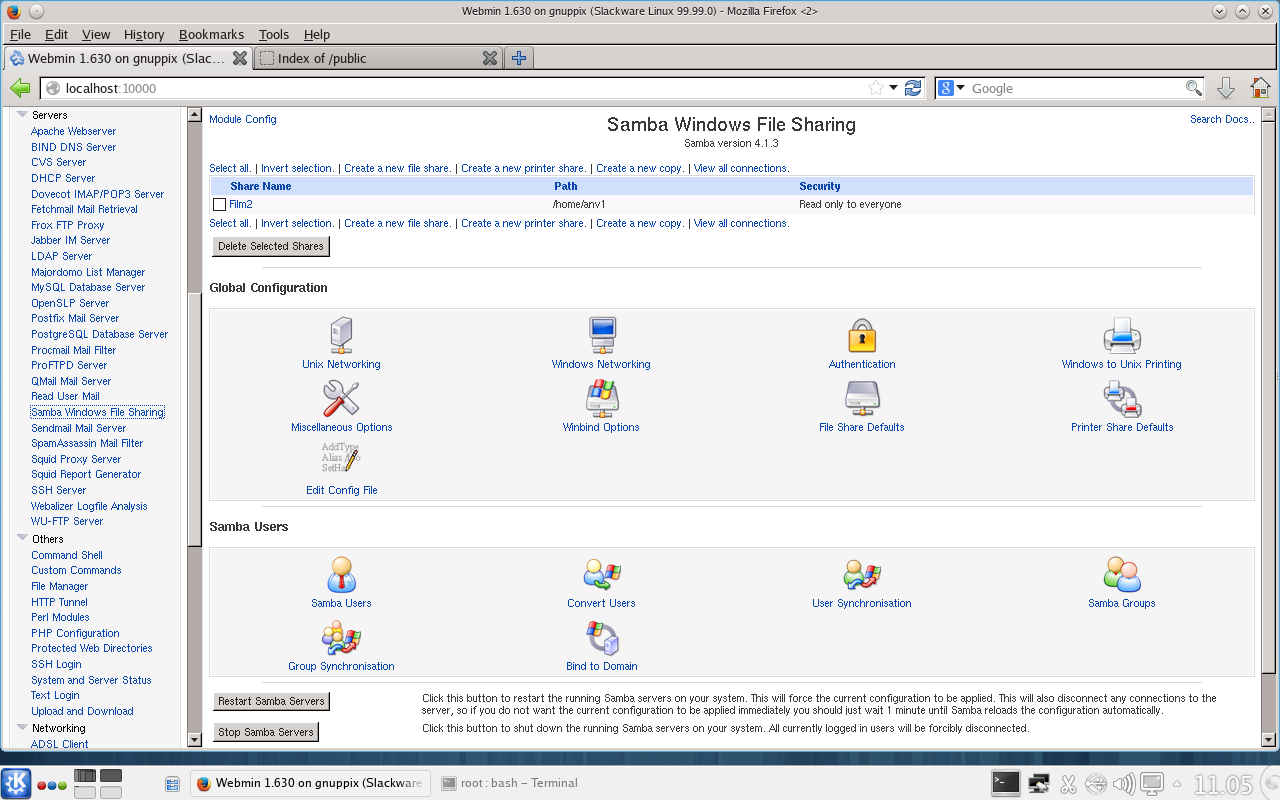Open the Search Docs link
This screenshot has width=1280, height=800.
click(x=1222, y=119)
